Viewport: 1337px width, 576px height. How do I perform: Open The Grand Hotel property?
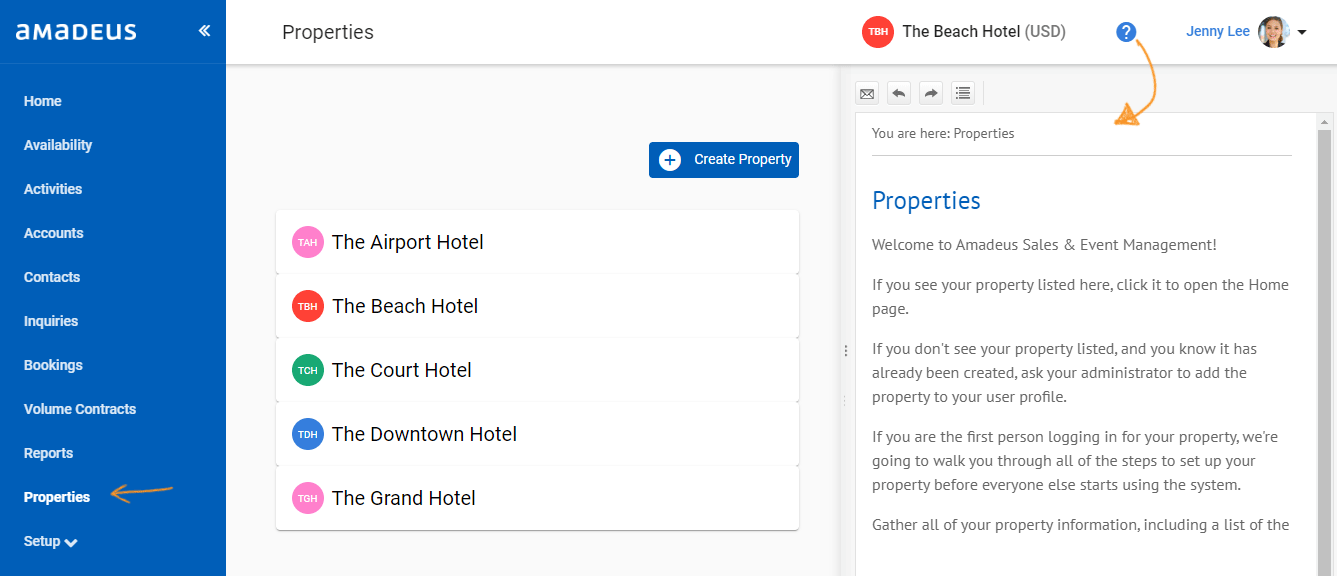[537, 498]
